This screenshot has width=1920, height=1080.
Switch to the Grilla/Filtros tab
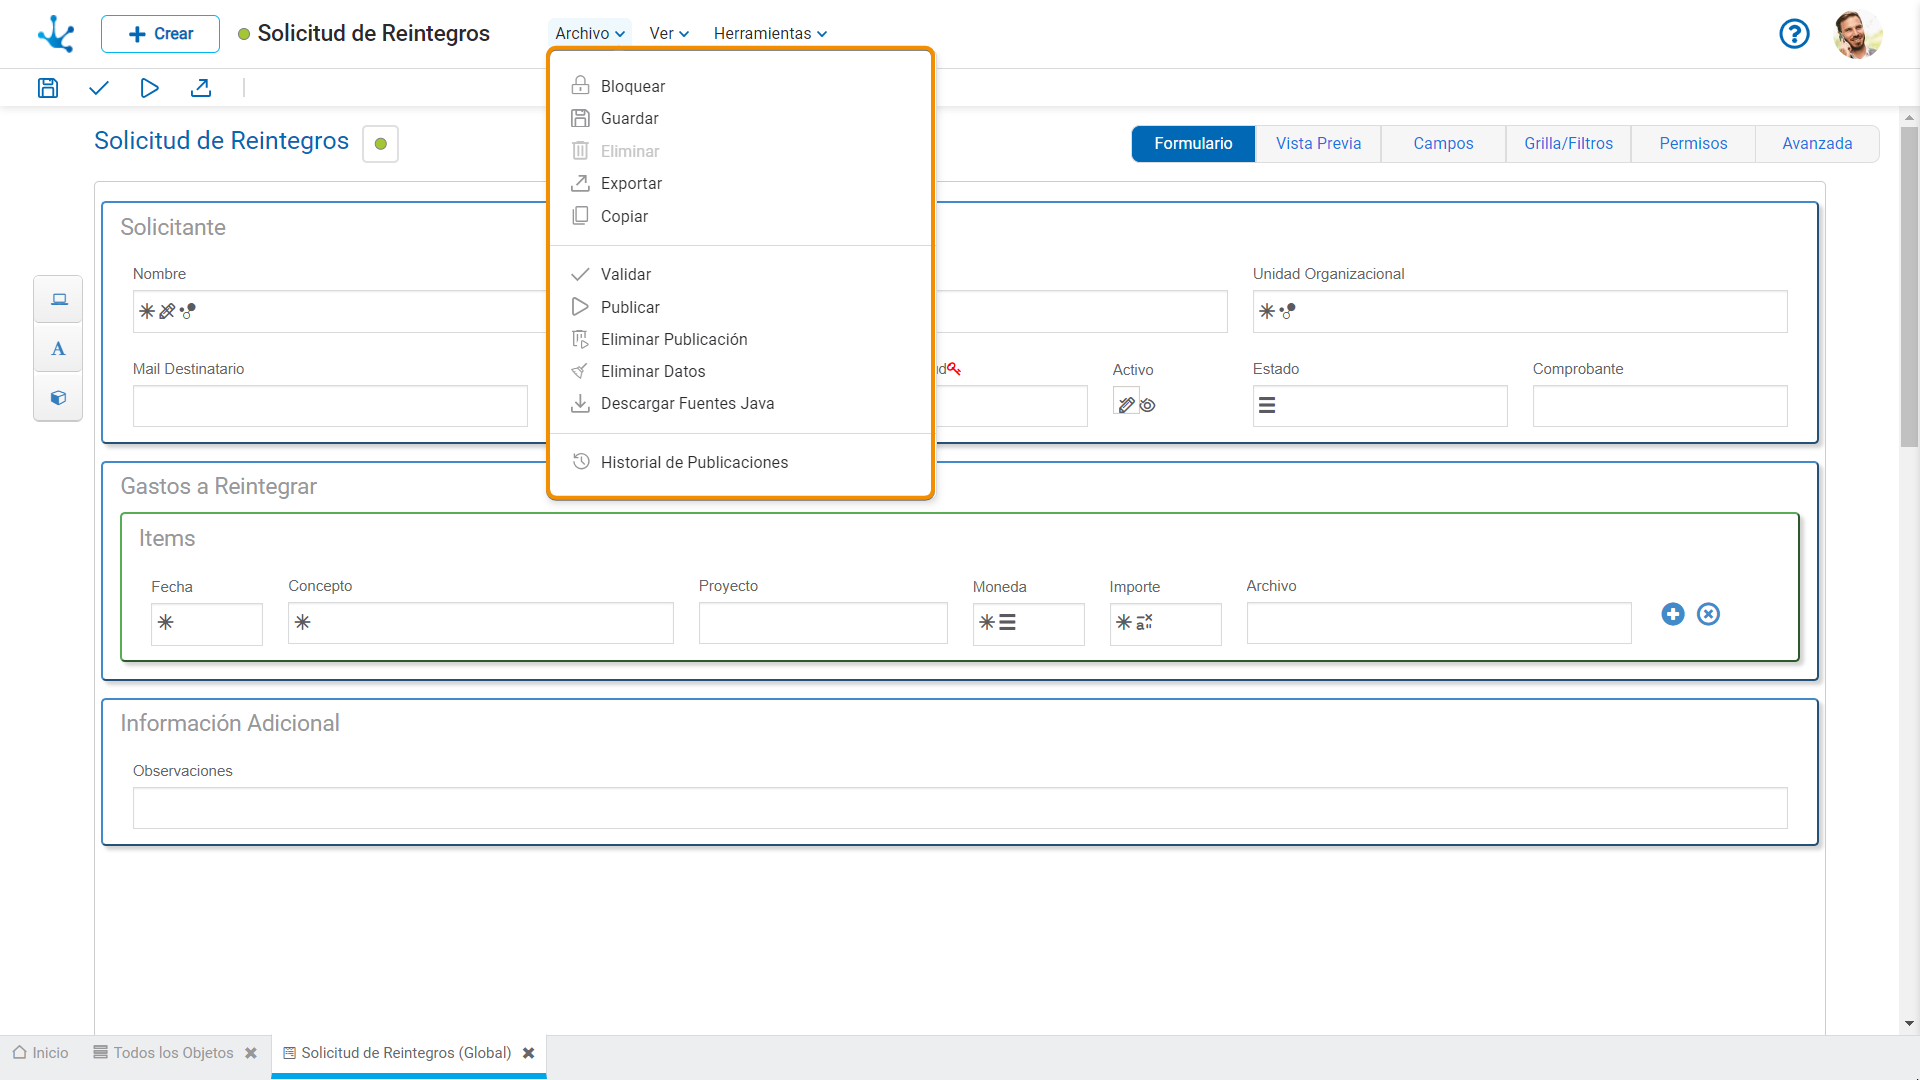(x=1568, y=143)
